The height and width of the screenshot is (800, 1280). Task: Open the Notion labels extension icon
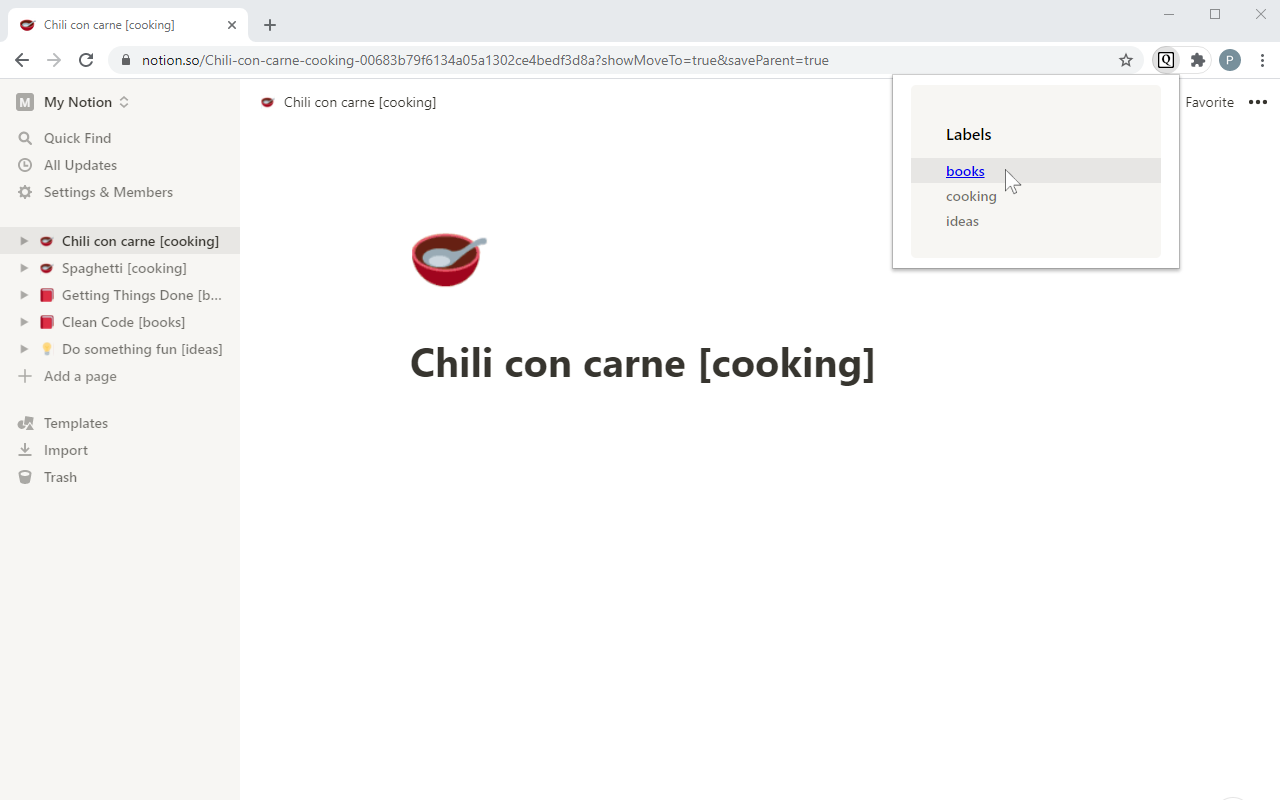coord(1166,60)
